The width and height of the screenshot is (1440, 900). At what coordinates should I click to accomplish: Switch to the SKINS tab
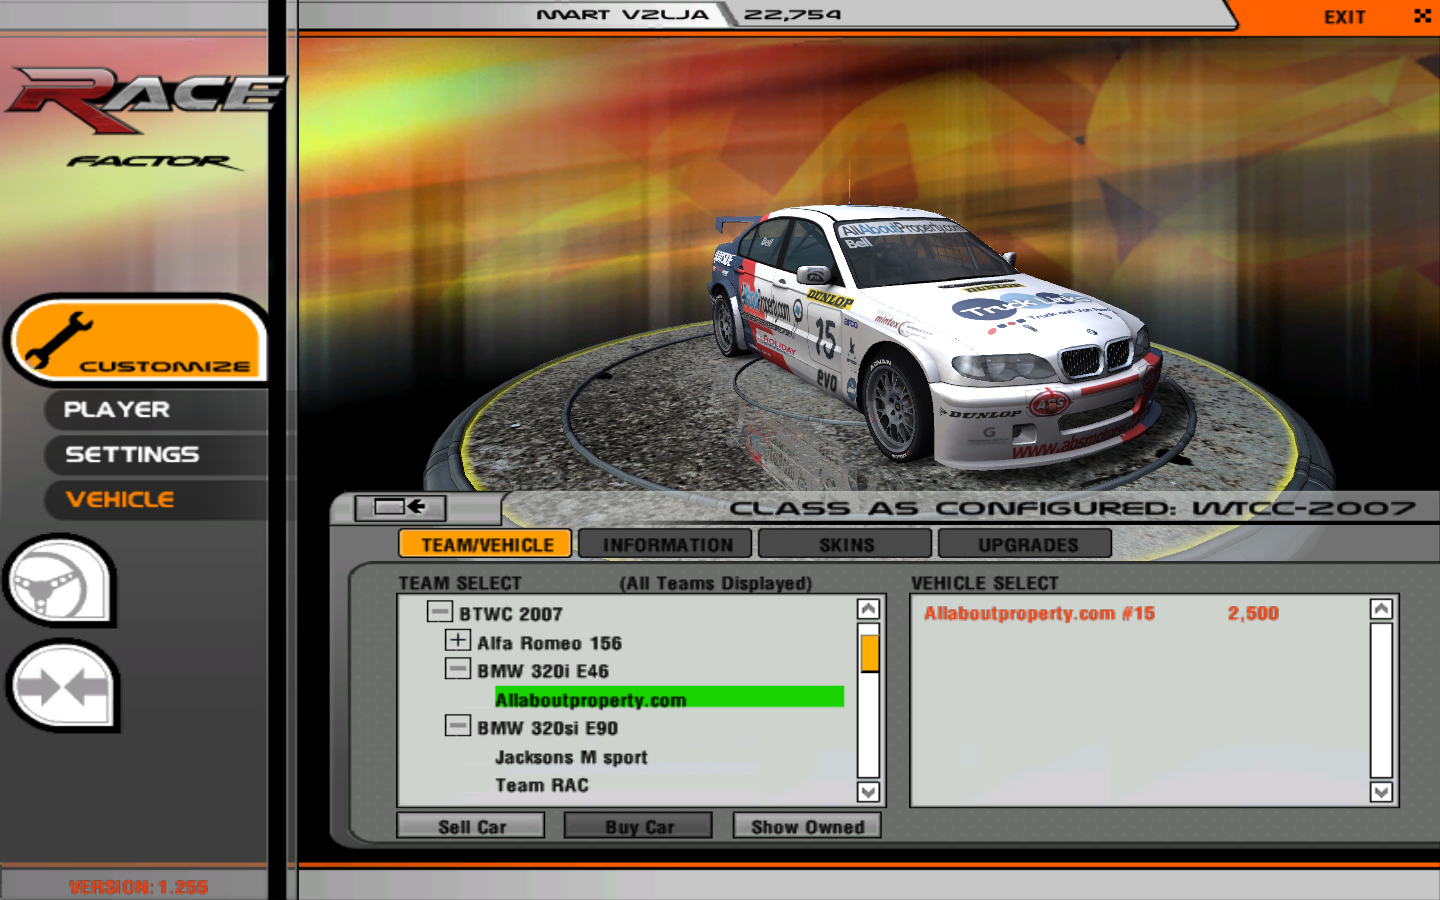click(846, 544)
